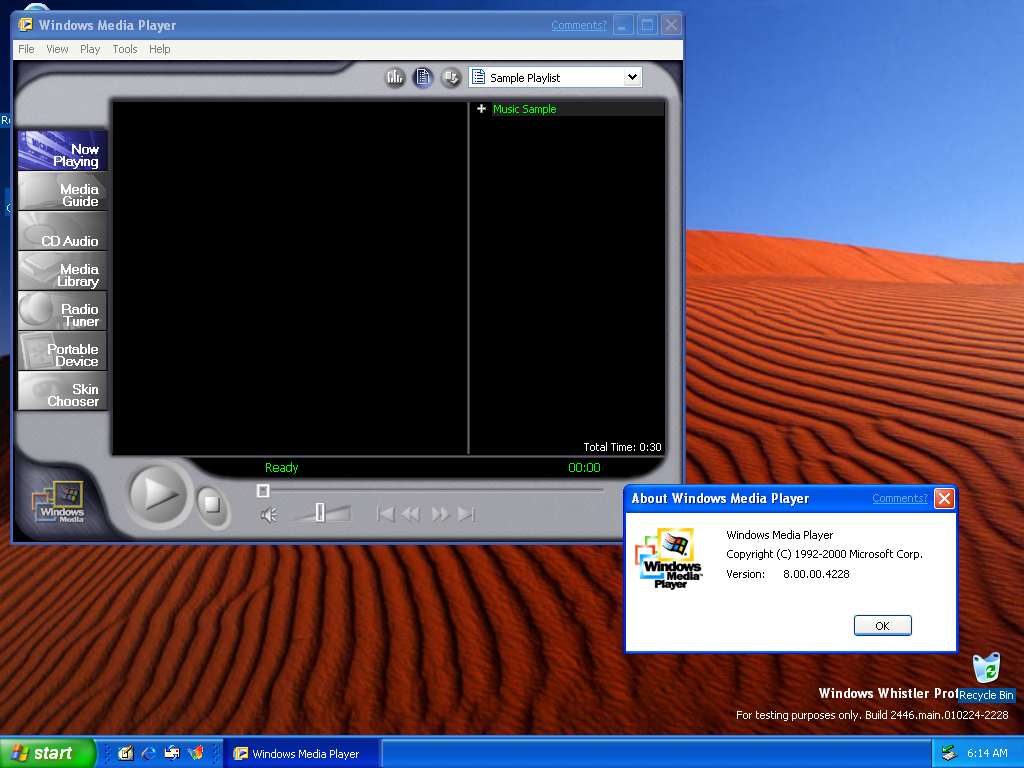Image resolution: width=1024 pixels, height=768 pixels.
Task: Open the Skin Chooser
Action: coord(63,394)
